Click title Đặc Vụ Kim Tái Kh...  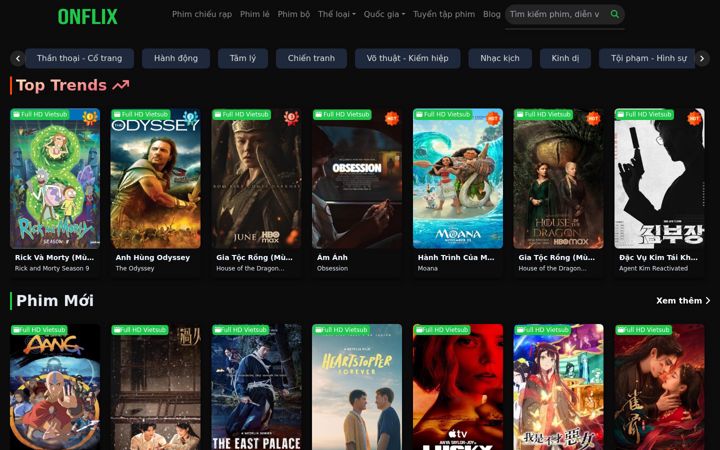(658, 258)
